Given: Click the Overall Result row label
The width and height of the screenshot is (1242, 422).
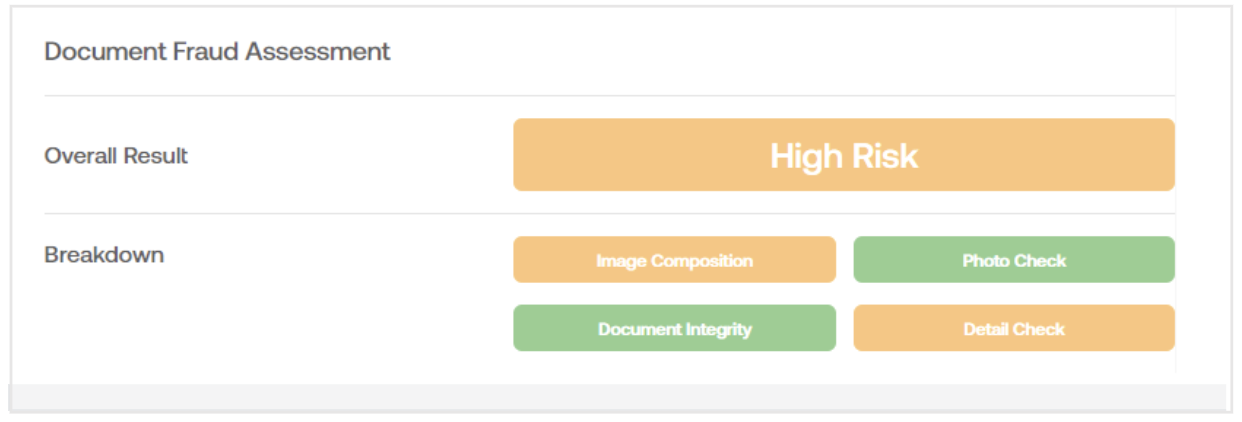Looking at the screenshot, I should (x=116, y=156).
